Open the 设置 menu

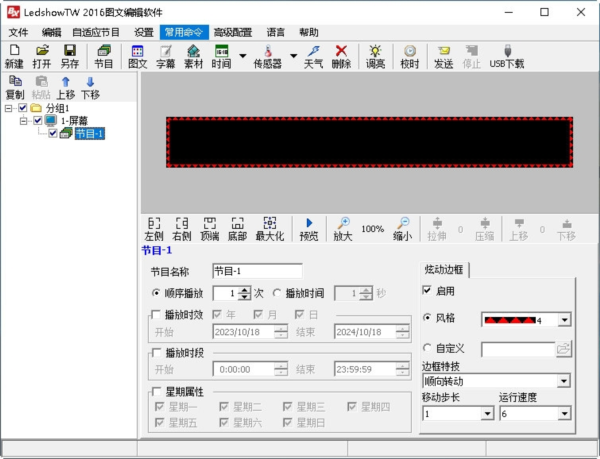tap(144, 32)
